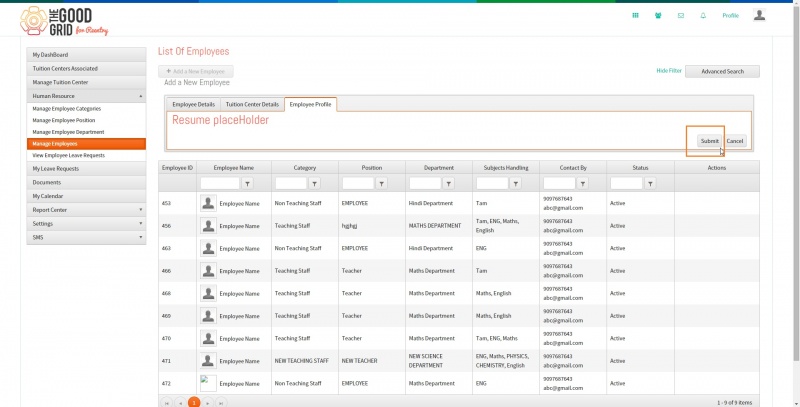Click the Position column filter icon
800x407 pixels.
[x=381, y=183]
